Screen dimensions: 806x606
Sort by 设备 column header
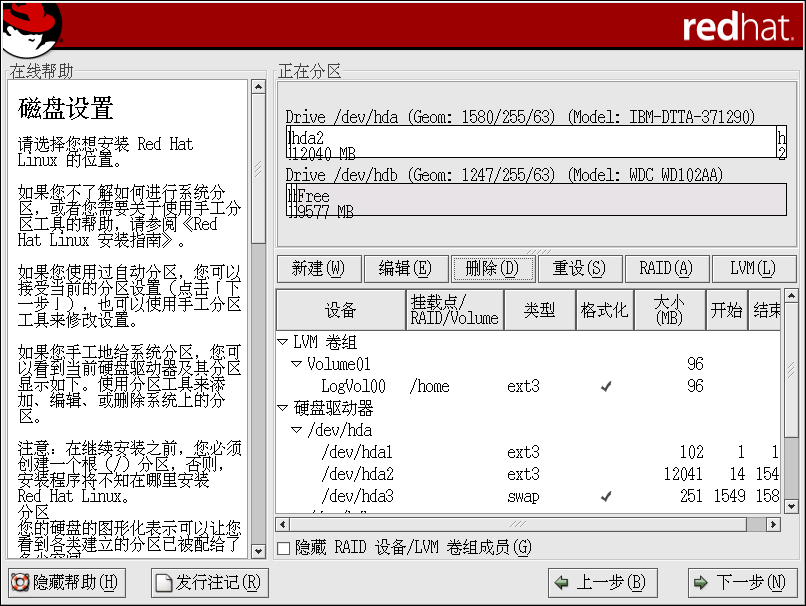341,310
